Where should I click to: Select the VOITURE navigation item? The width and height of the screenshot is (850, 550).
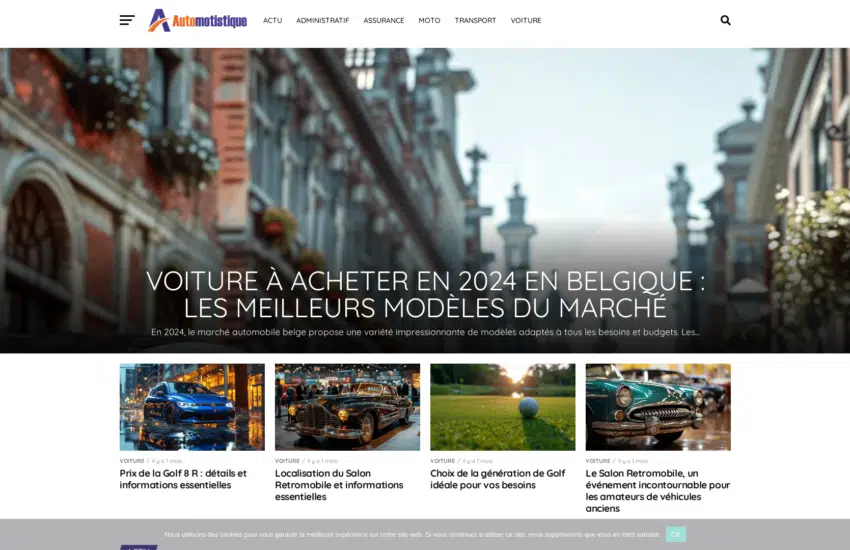point(526,20)
